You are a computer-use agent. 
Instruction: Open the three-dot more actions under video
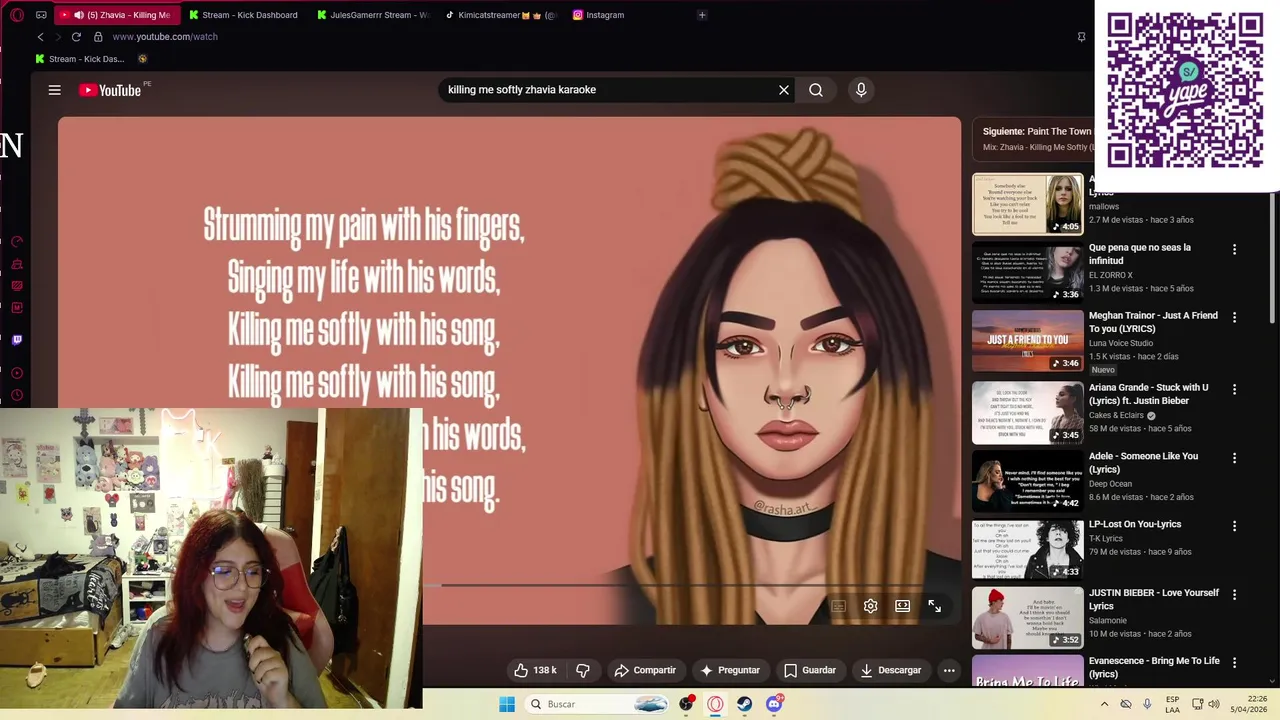point(949,670)
